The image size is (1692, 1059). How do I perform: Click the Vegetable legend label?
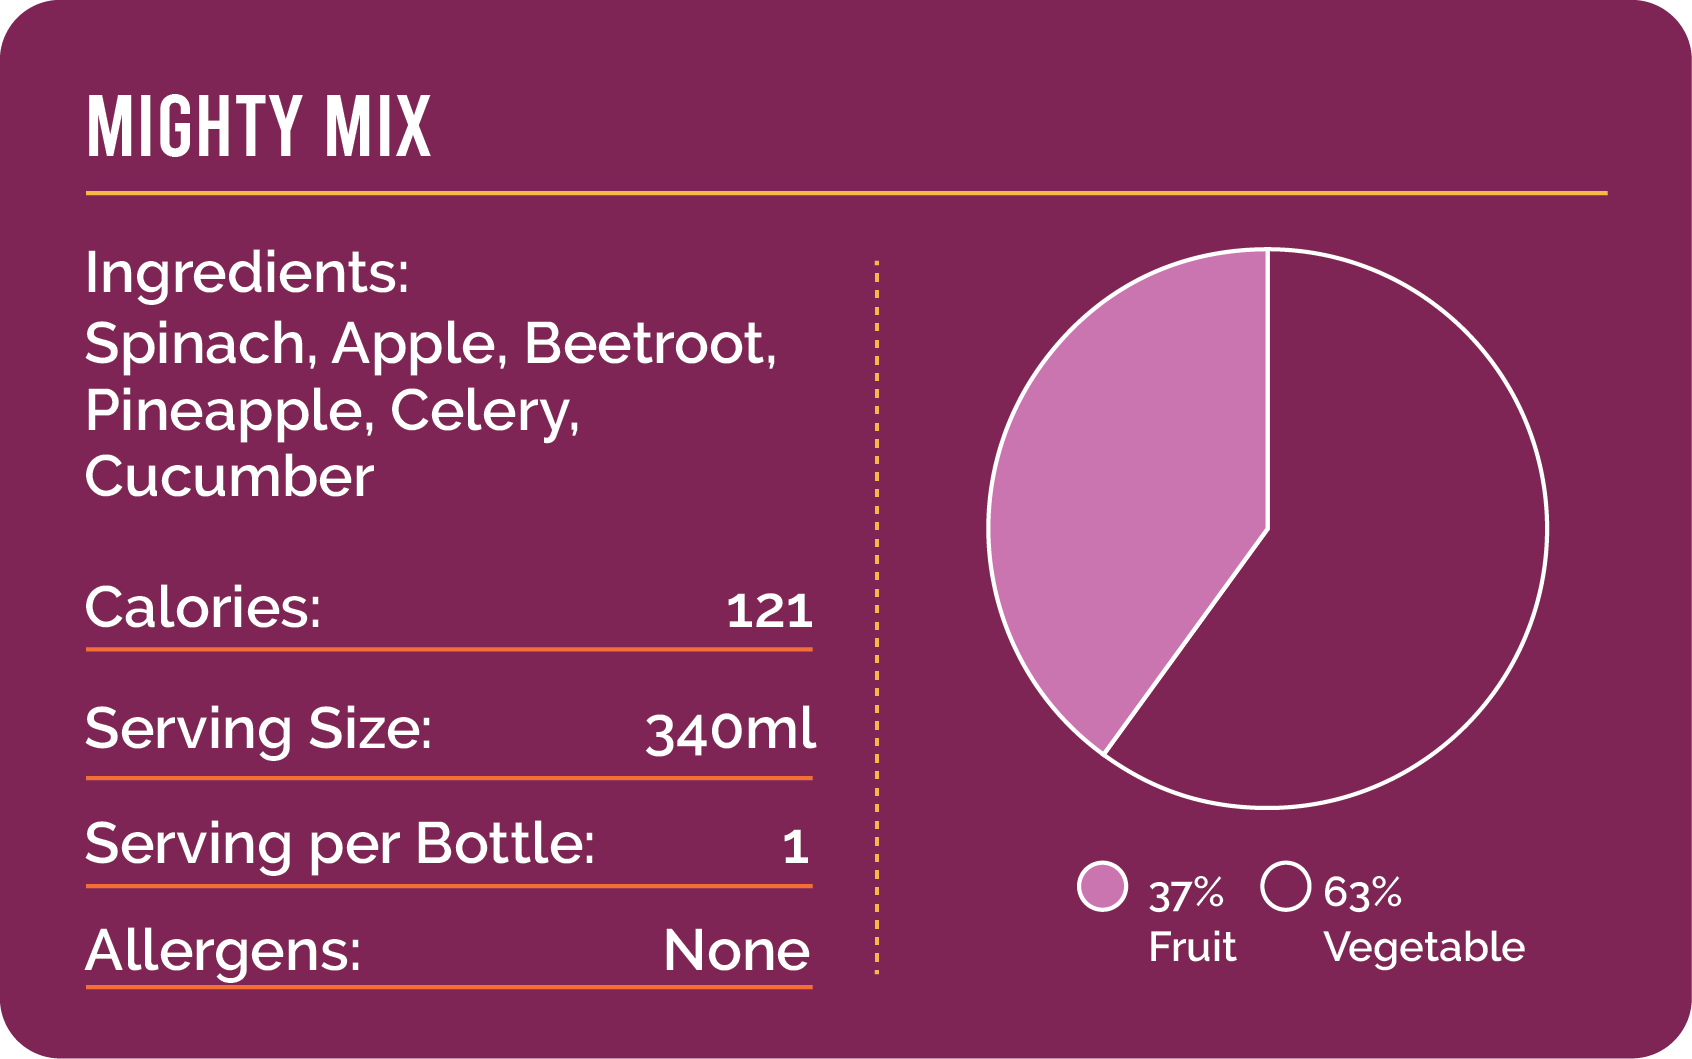(1424, 947)
